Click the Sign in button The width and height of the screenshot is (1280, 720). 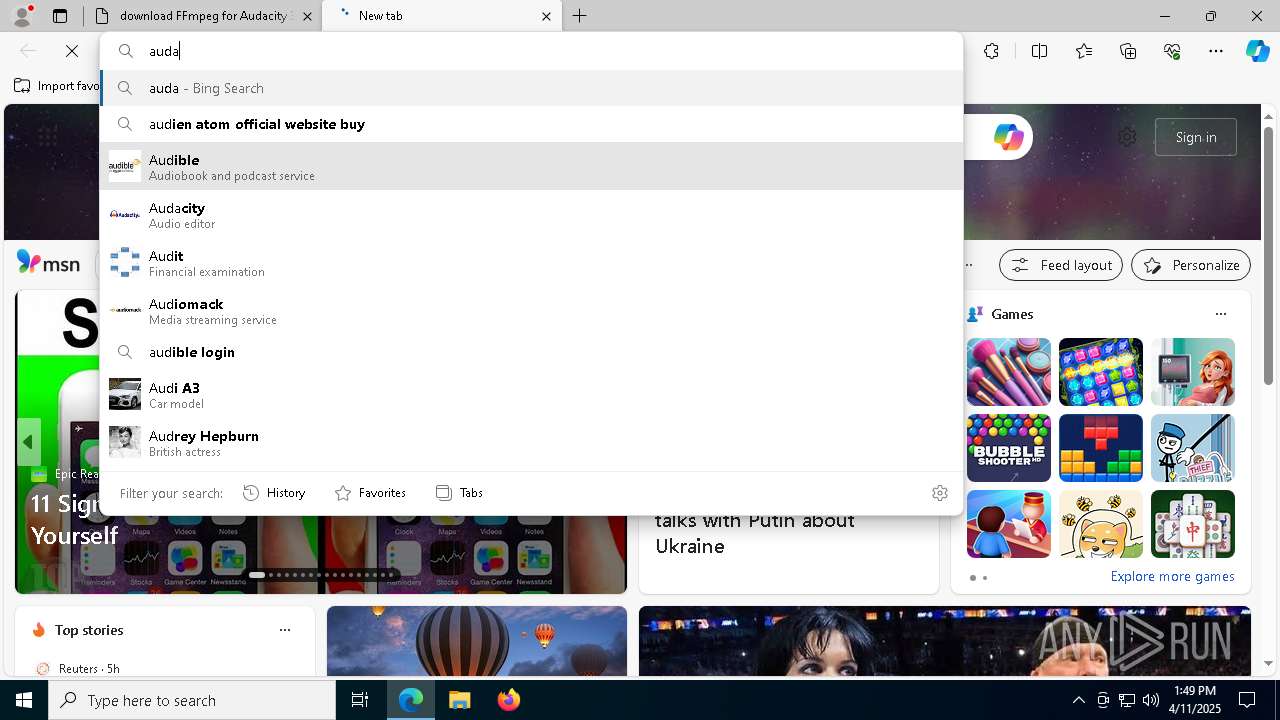1196,137
